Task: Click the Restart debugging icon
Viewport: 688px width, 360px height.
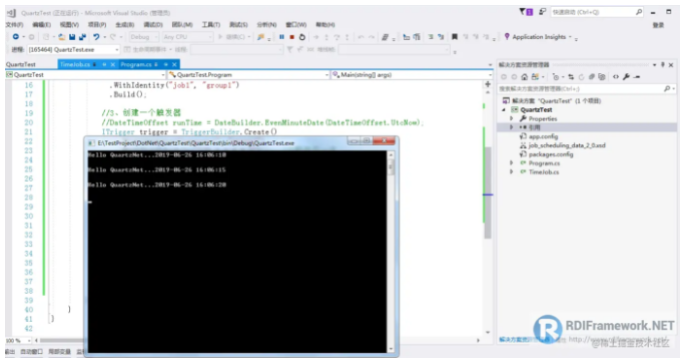Action: (x=302, y=37)
